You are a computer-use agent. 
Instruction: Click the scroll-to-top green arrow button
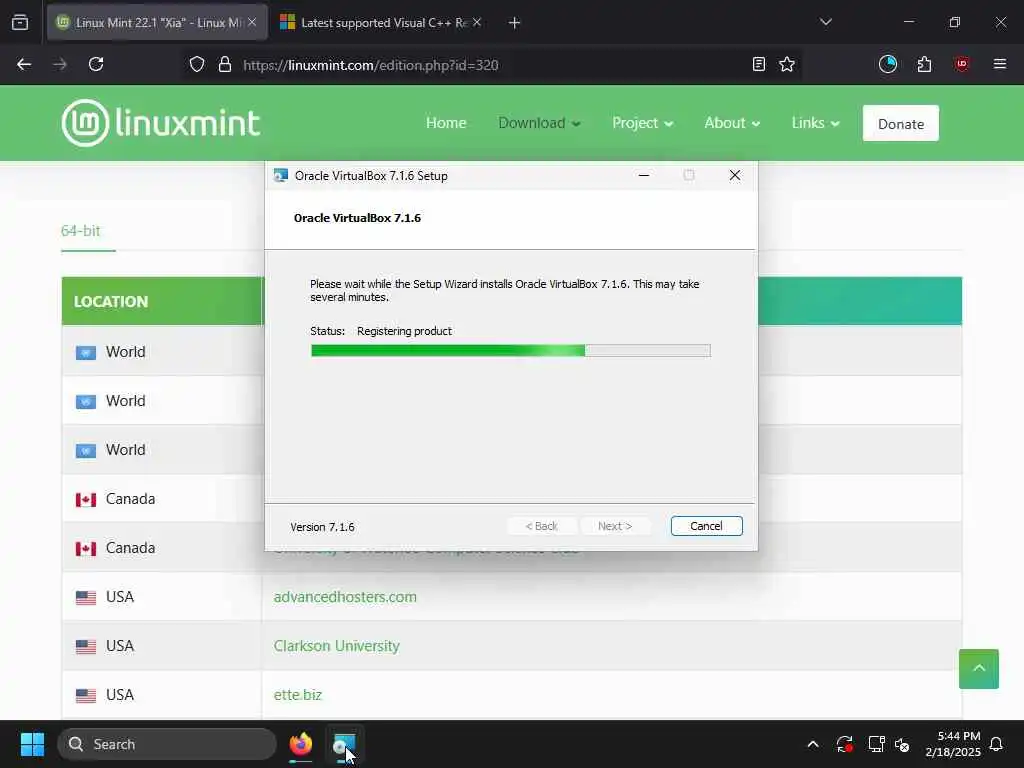(978, 668)
